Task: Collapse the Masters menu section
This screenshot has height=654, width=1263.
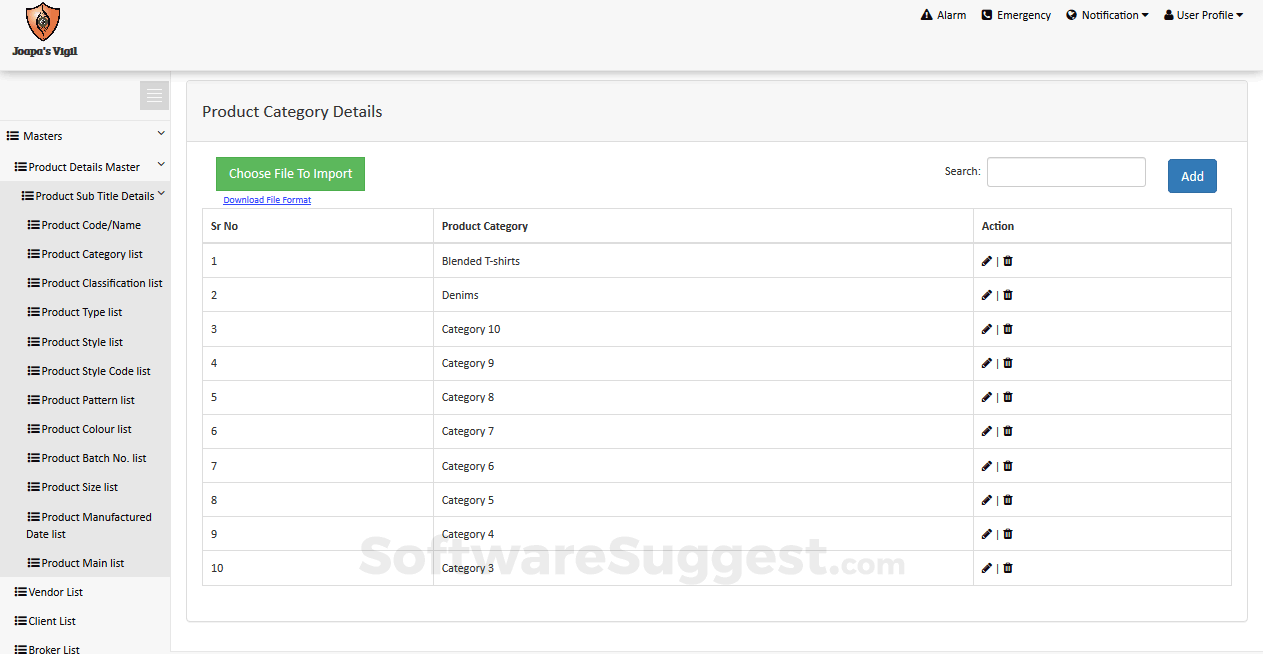Action: [85, 135]
